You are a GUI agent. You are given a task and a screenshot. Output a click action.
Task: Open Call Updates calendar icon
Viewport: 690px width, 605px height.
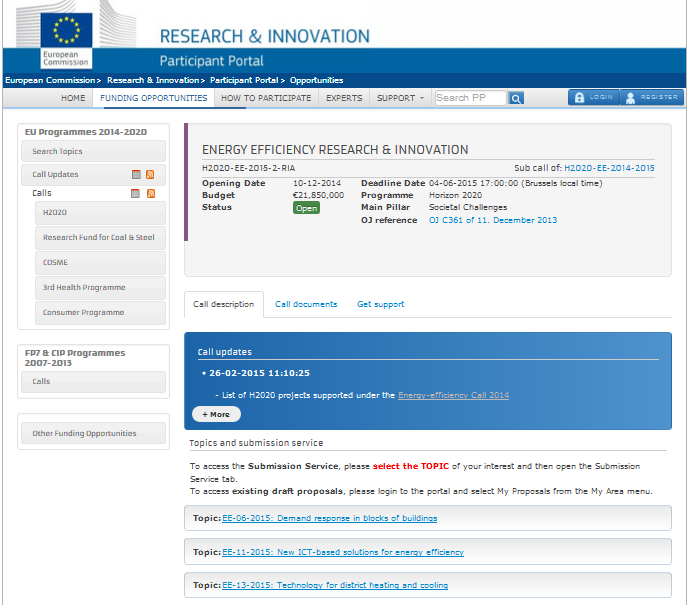136,174
